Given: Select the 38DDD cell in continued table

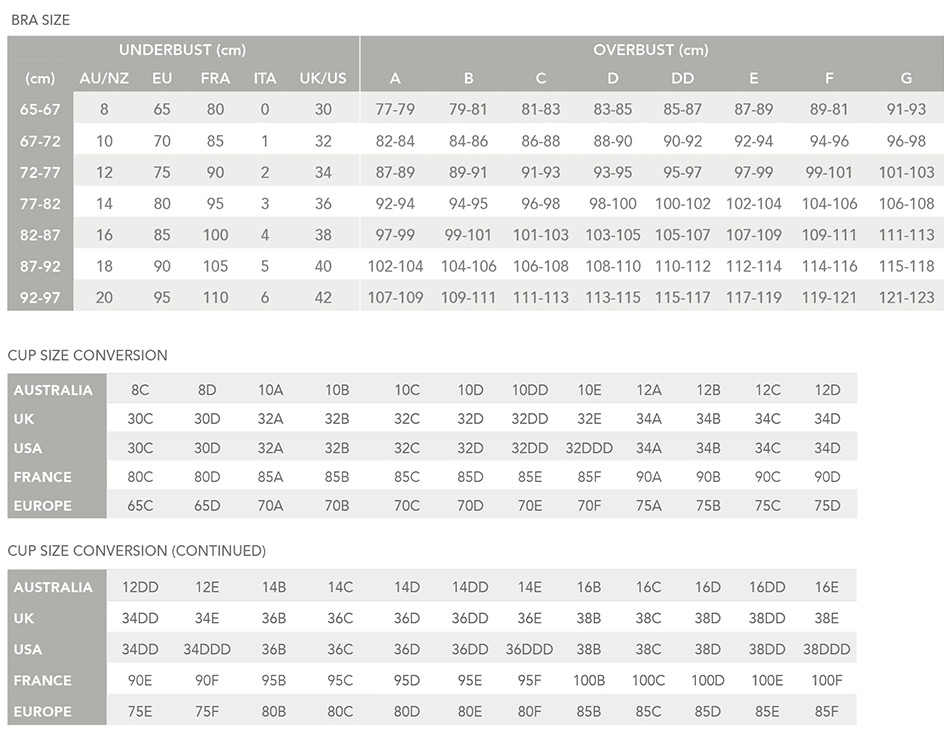Looking at the screenshot, I should click(827, 650).
